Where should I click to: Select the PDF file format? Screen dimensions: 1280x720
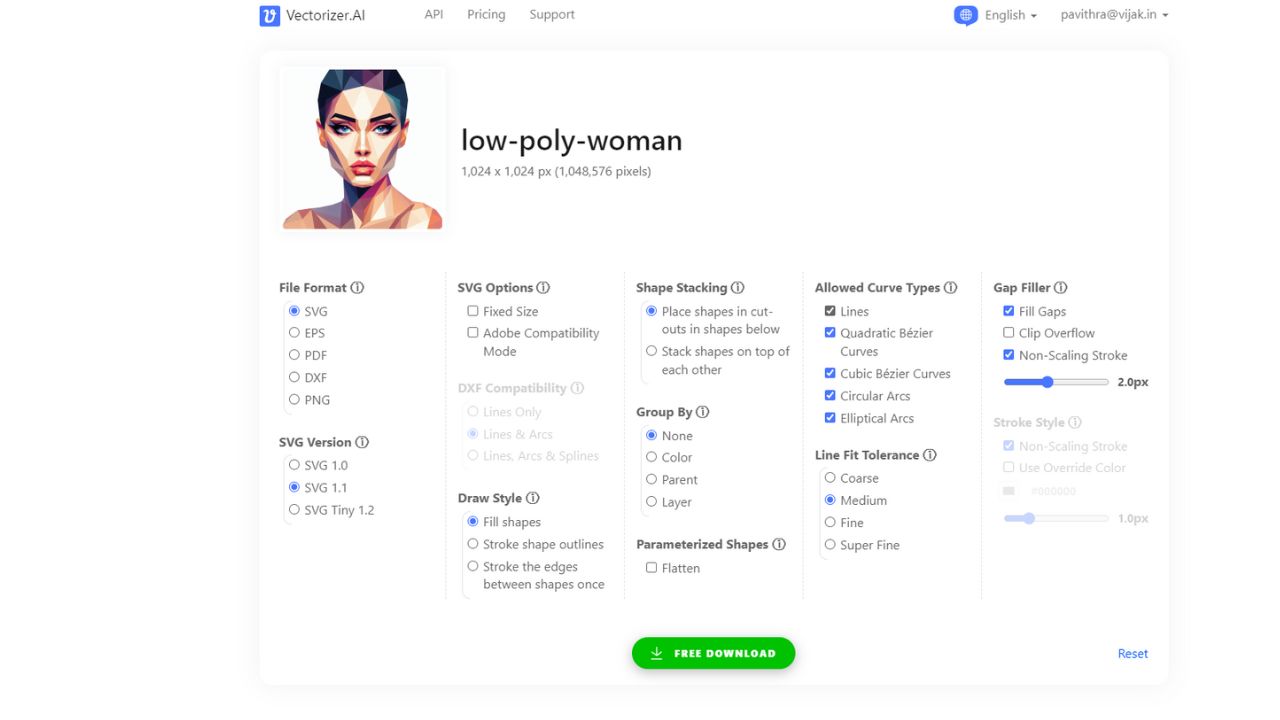[x=294, y=355]
